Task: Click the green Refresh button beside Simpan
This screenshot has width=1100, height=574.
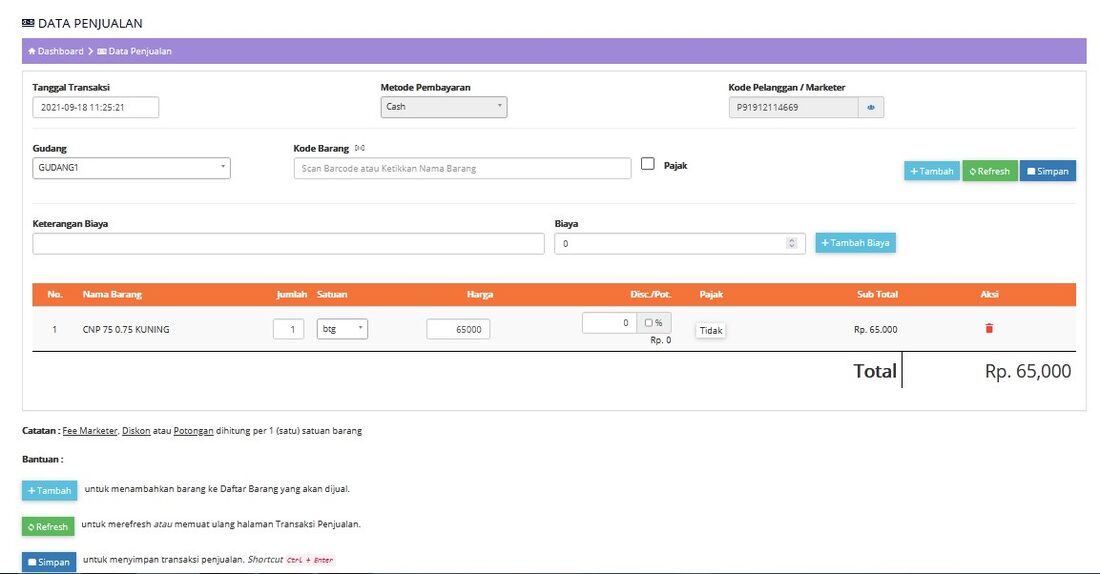Action: [x=990, y=171]
